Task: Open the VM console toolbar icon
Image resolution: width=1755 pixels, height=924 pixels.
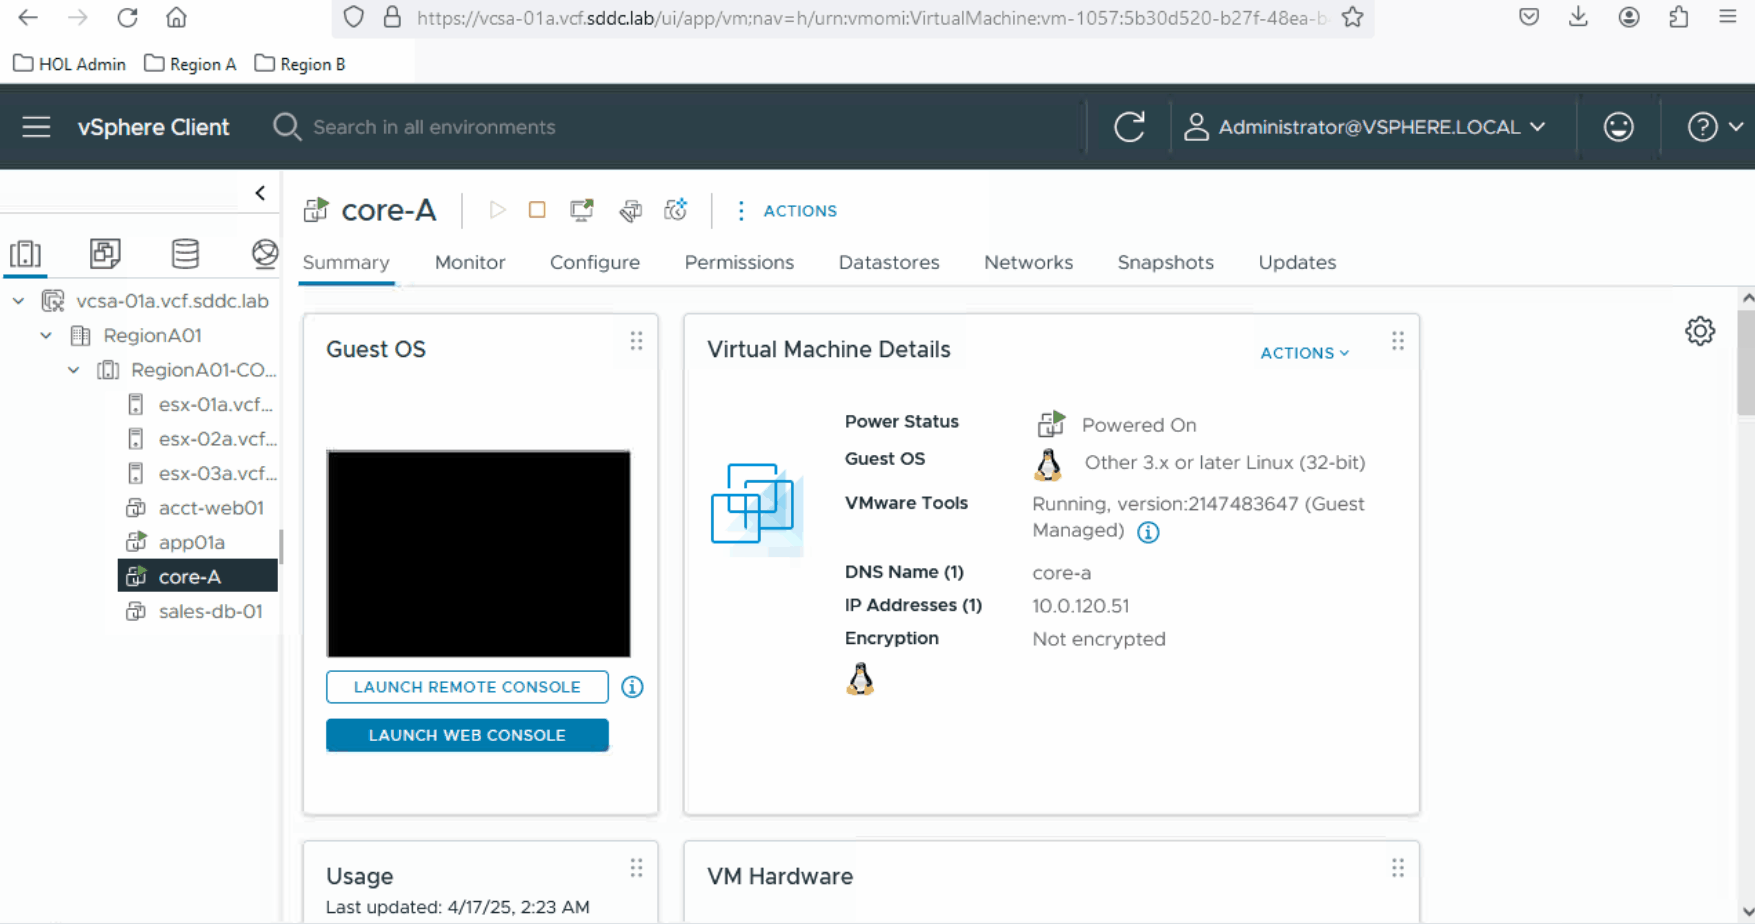Action: [581, 210]
